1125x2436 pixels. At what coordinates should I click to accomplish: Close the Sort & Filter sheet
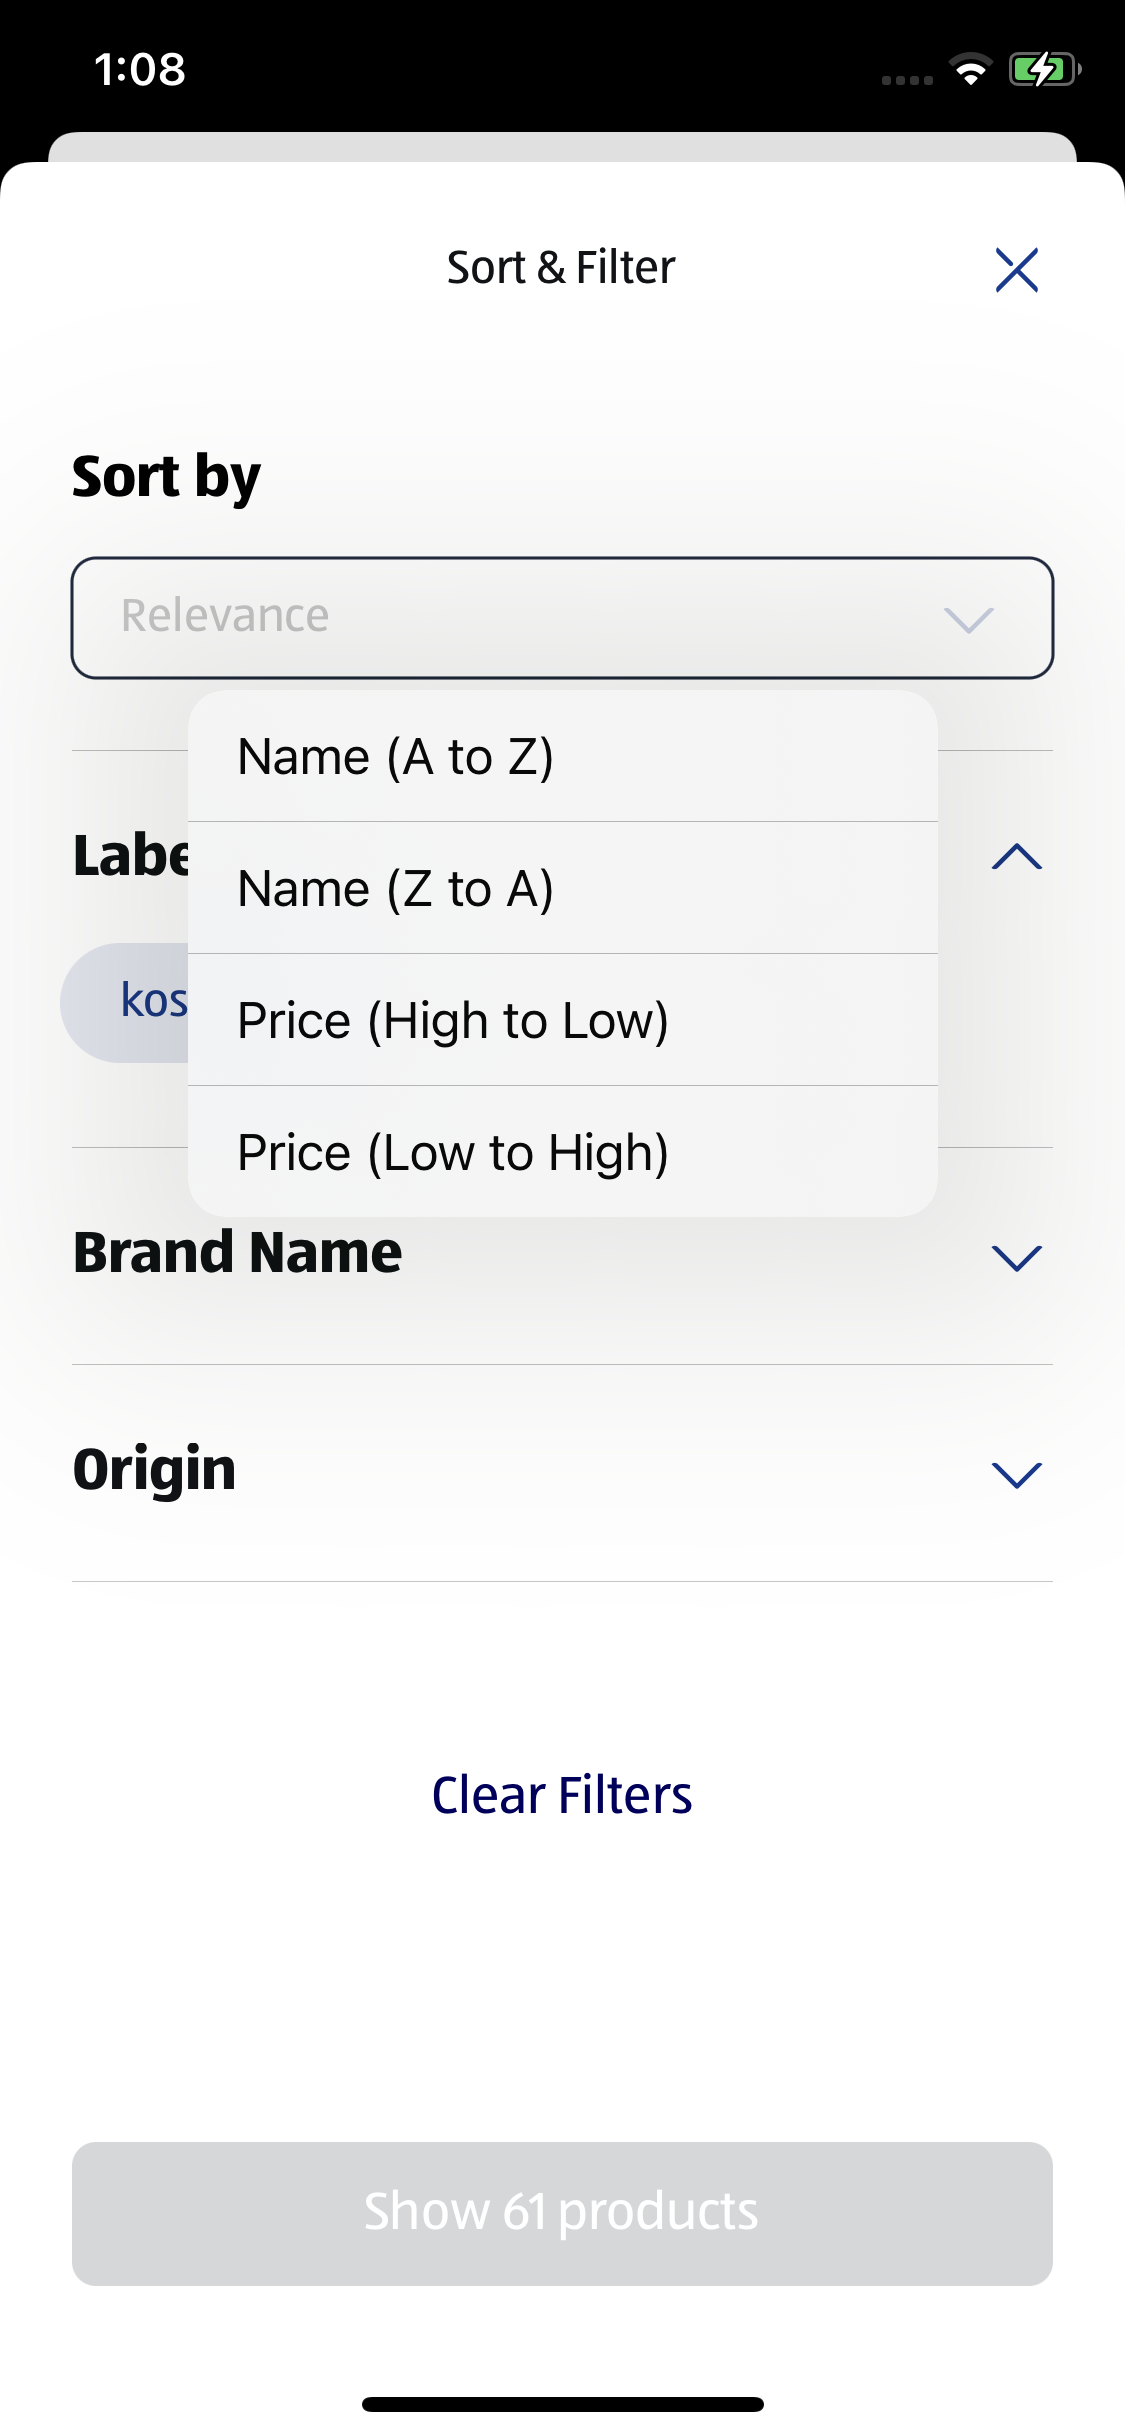point(1016,269)
